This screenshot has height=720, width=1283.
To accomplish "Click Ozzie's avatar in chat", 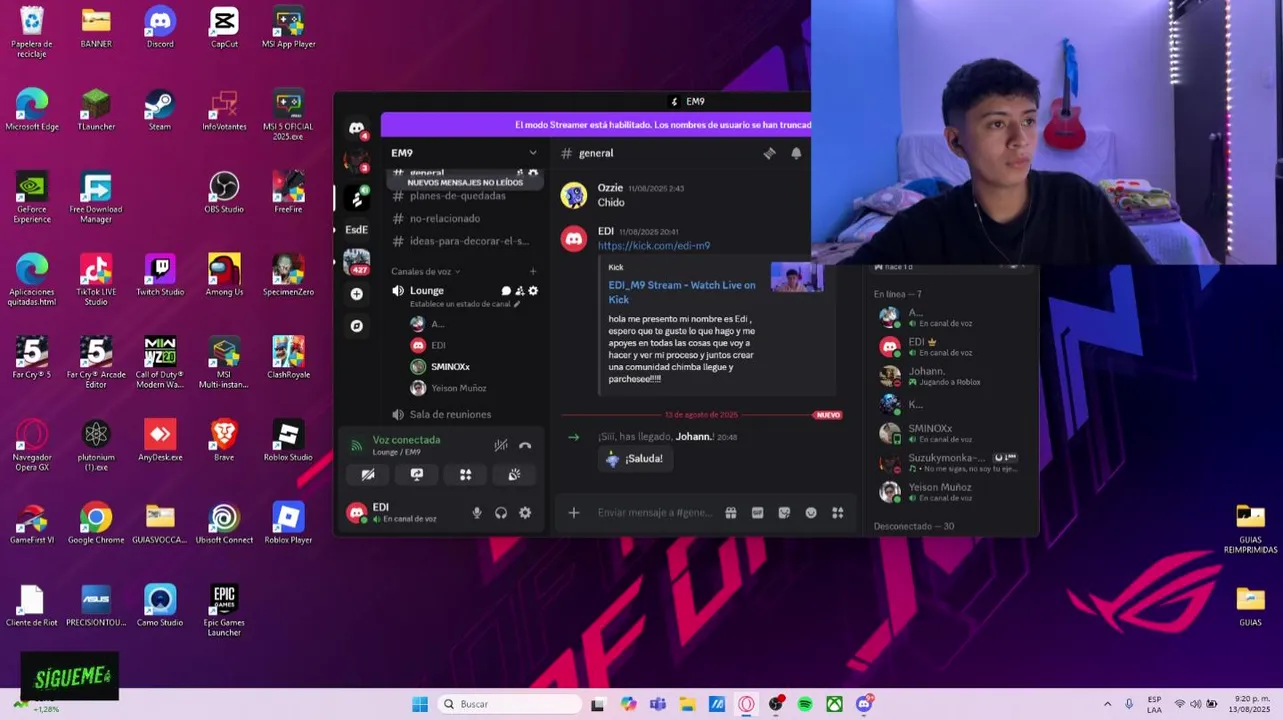I will click(x=574, y=195).
